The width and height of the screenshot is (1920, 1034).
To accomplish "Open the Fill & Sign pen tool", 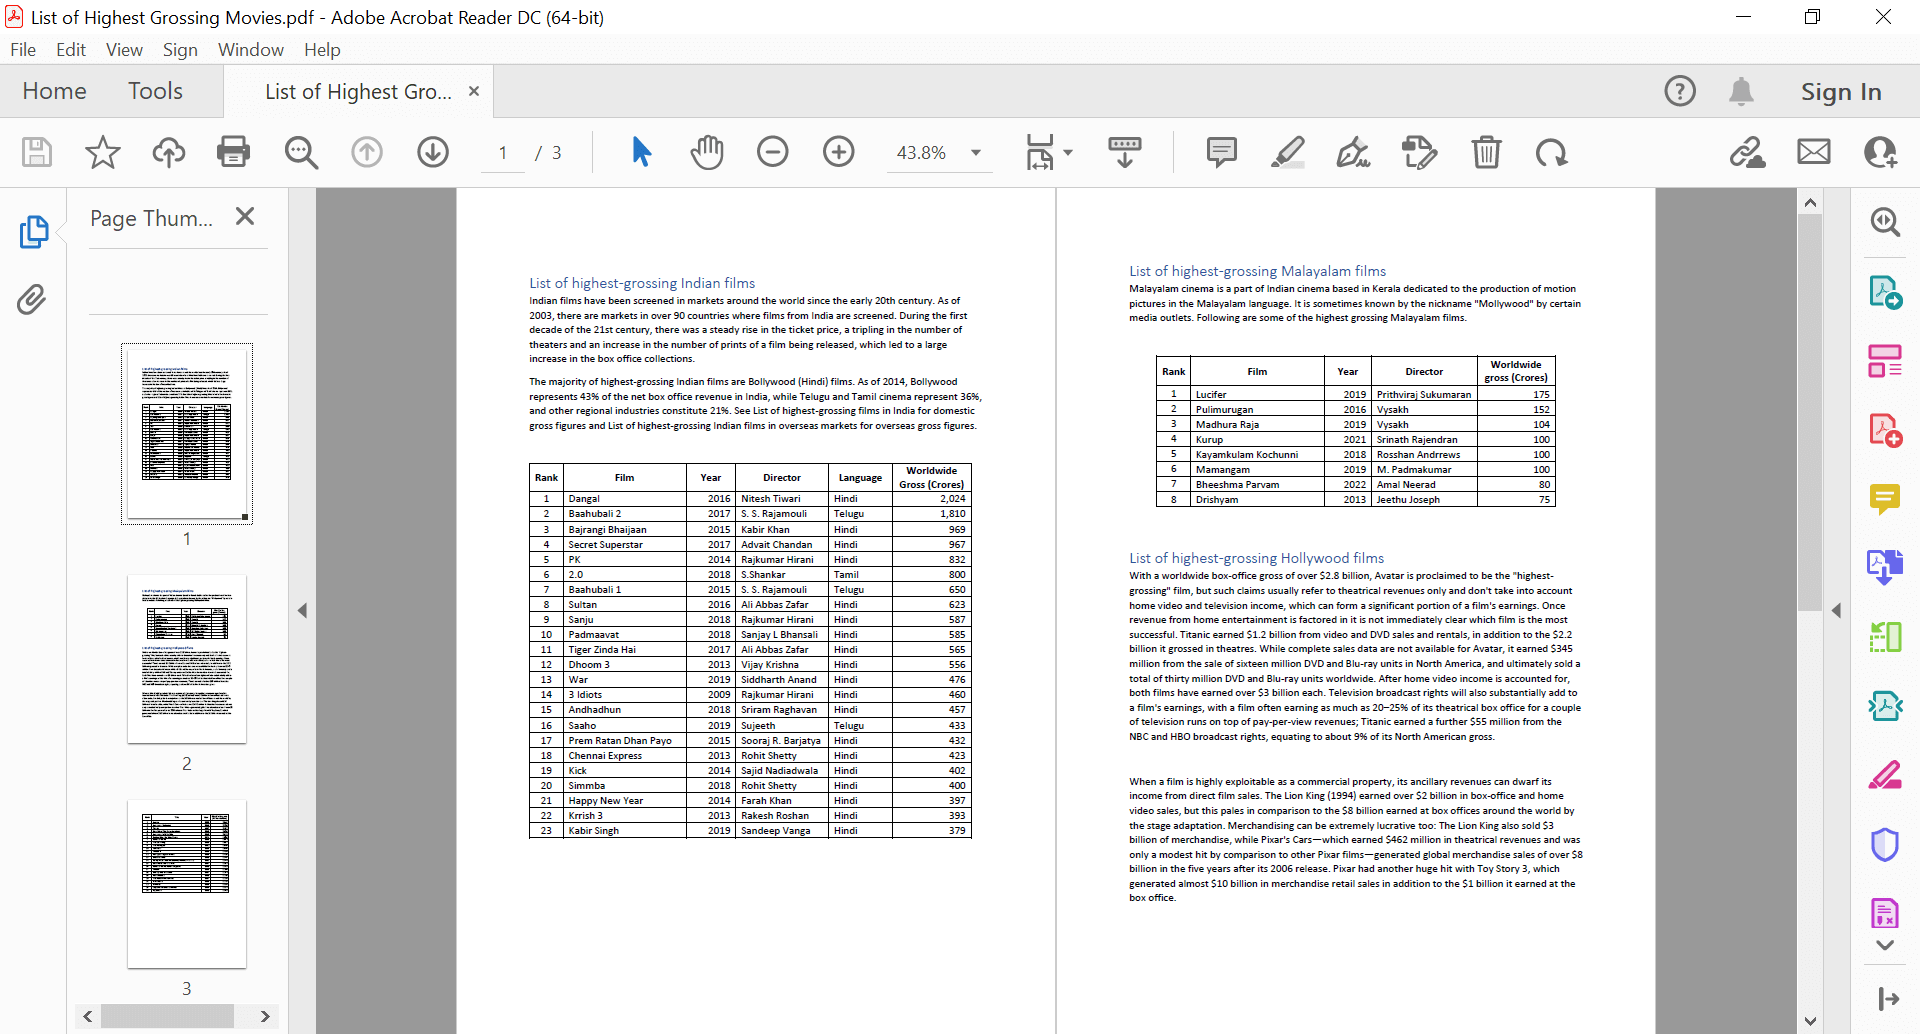I will click(1353, 152).
